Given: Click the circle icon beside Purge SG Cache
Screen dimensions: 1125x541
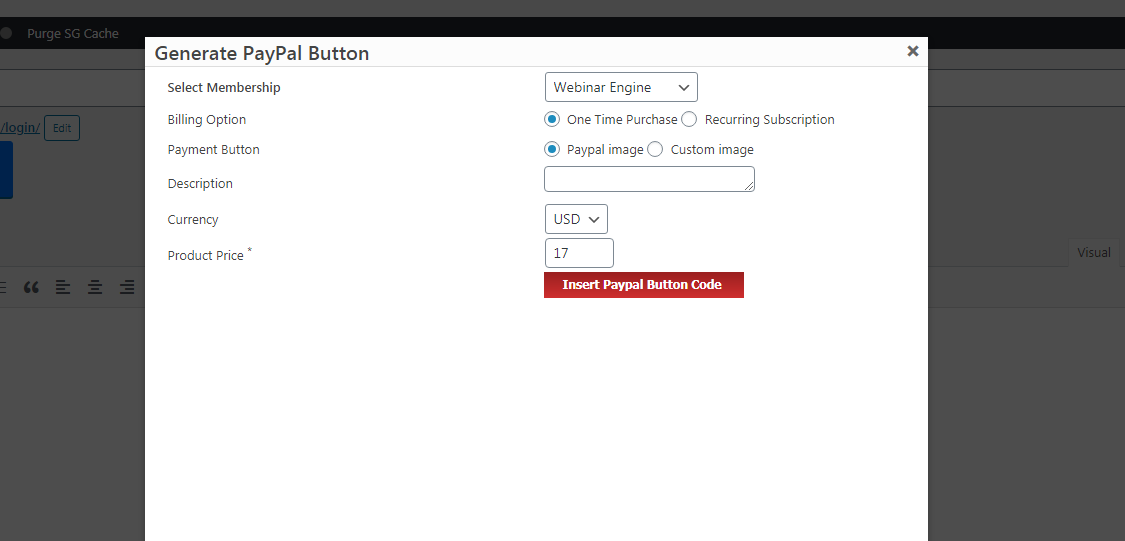Looking at the screenshot, I should (x=6, y=33).
